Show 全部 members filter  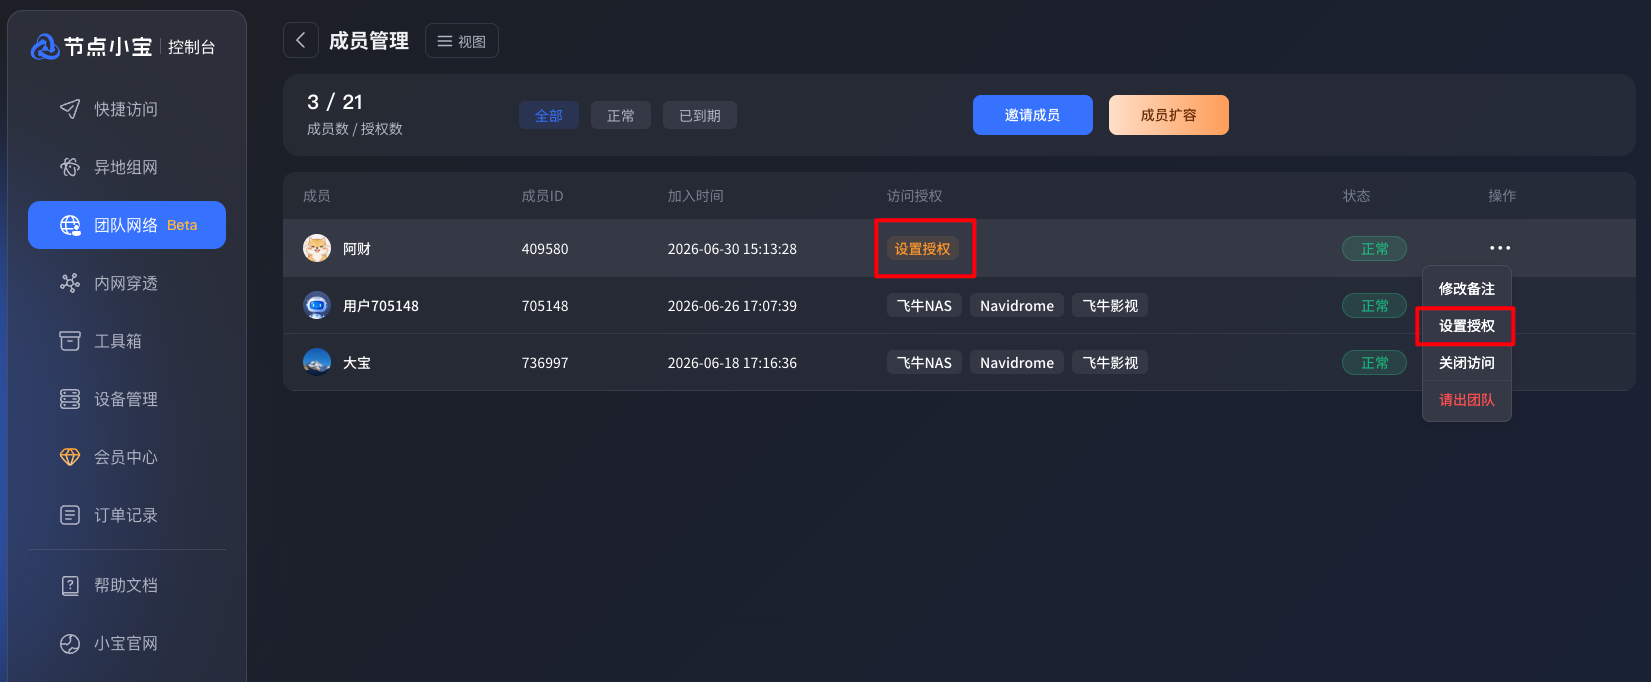(x=549, y=115)
